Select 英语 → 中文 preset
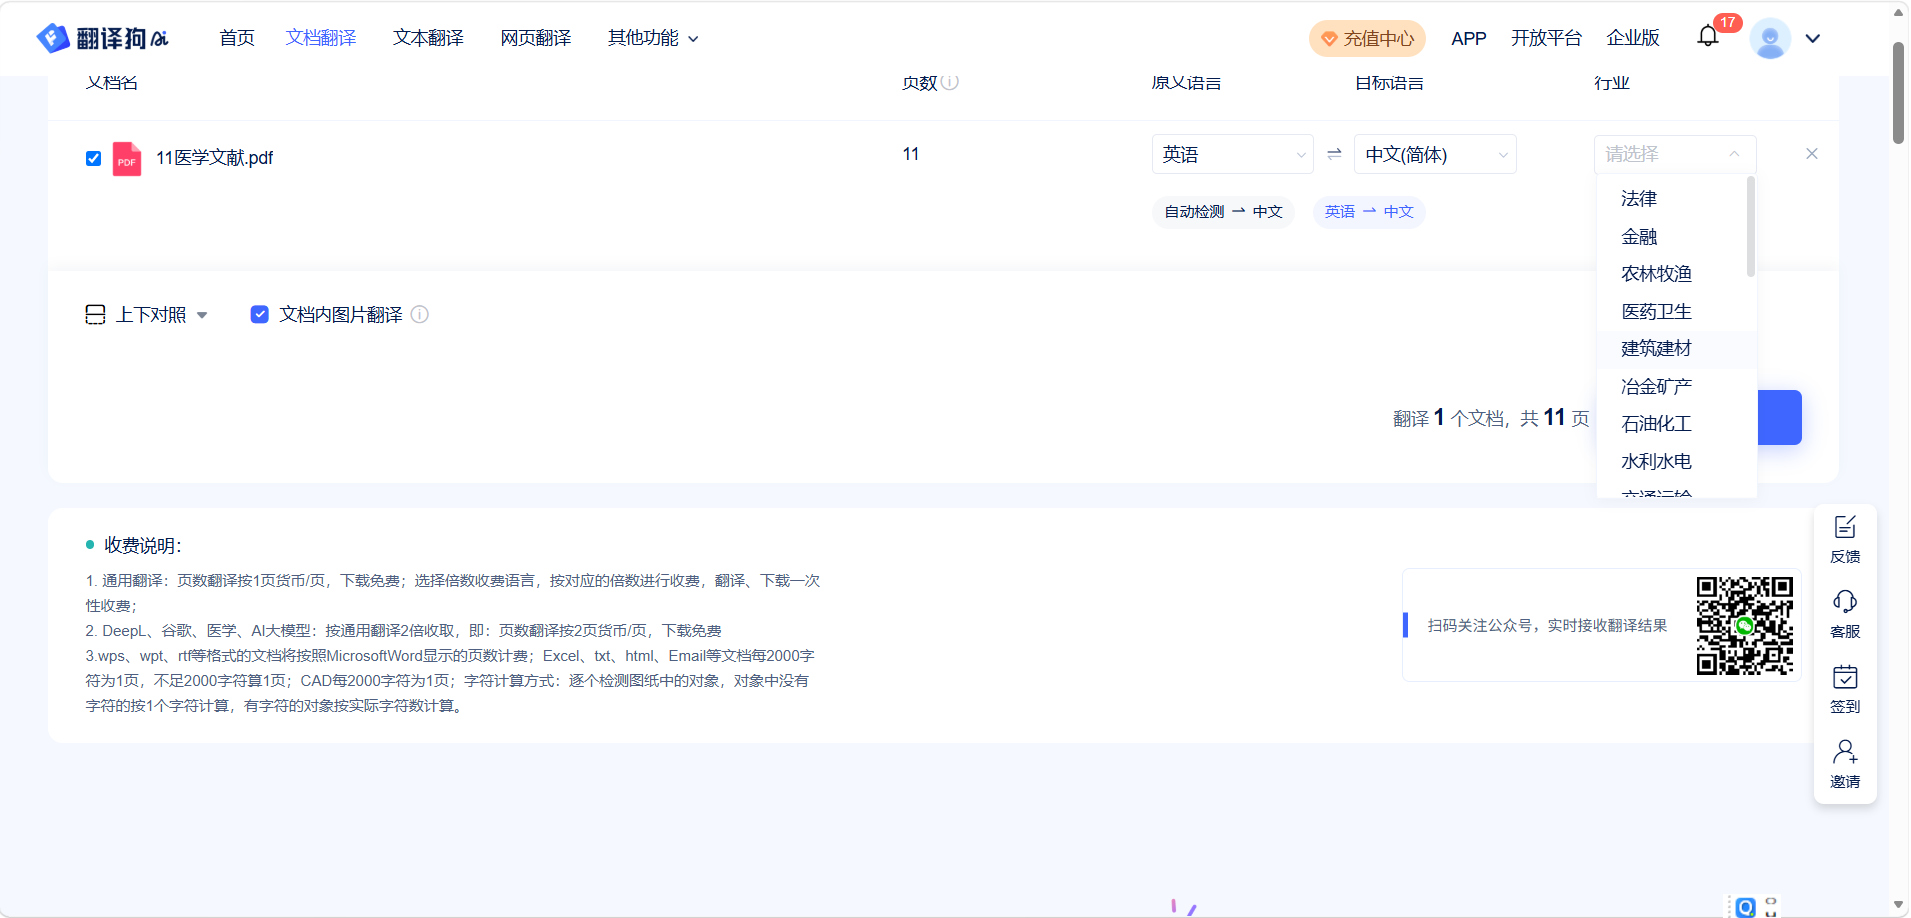This screenshot has height=918, width=1911. pyautogui.click(x=1369, y=212)
